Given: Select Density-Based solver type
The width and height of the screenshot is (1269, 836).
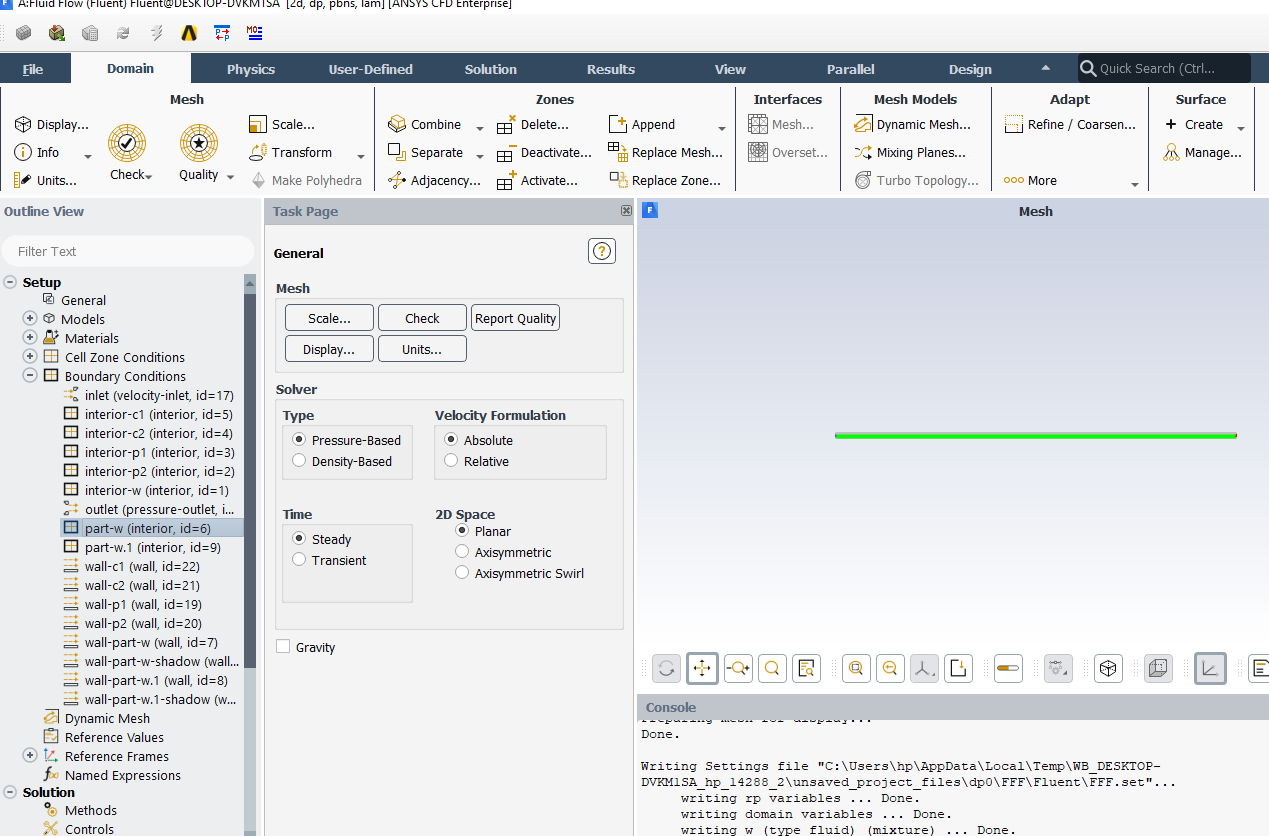Looking at the screenshot, I should [x=299, y=461].
